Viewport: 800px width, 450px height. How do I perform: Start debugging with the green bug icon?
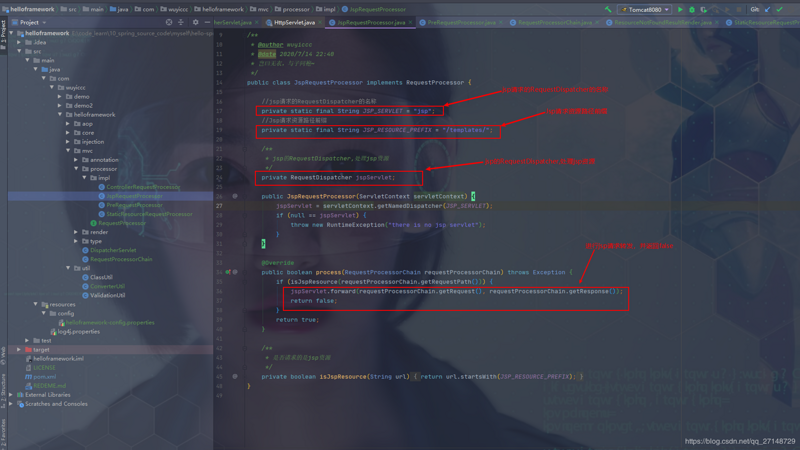click(x=692, y=9)
